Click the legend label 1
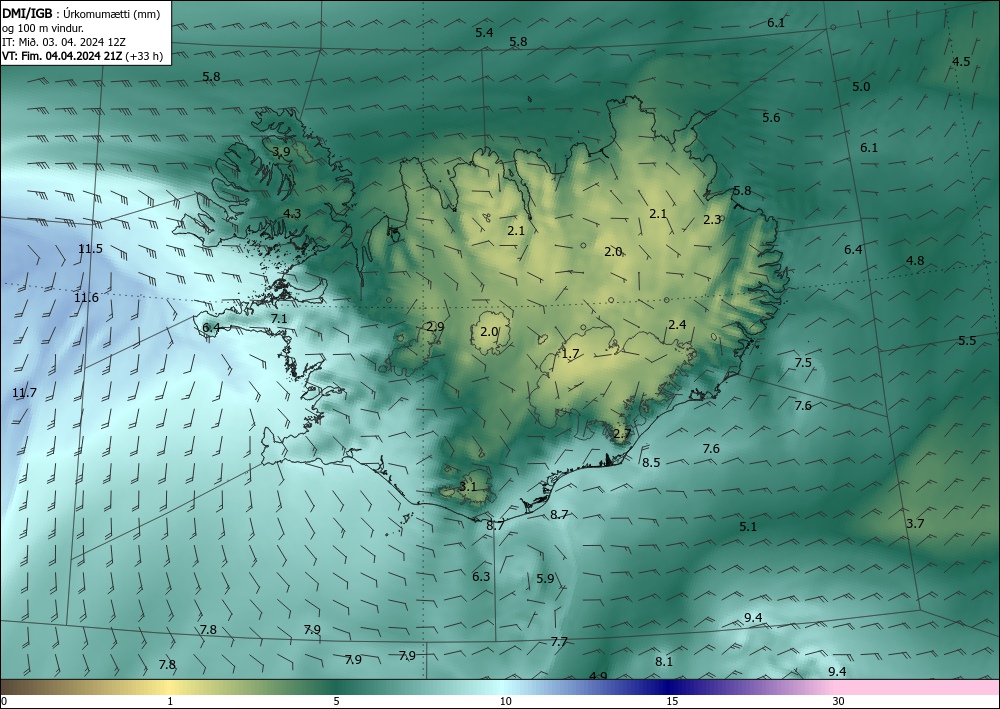 tap(170, 701)
